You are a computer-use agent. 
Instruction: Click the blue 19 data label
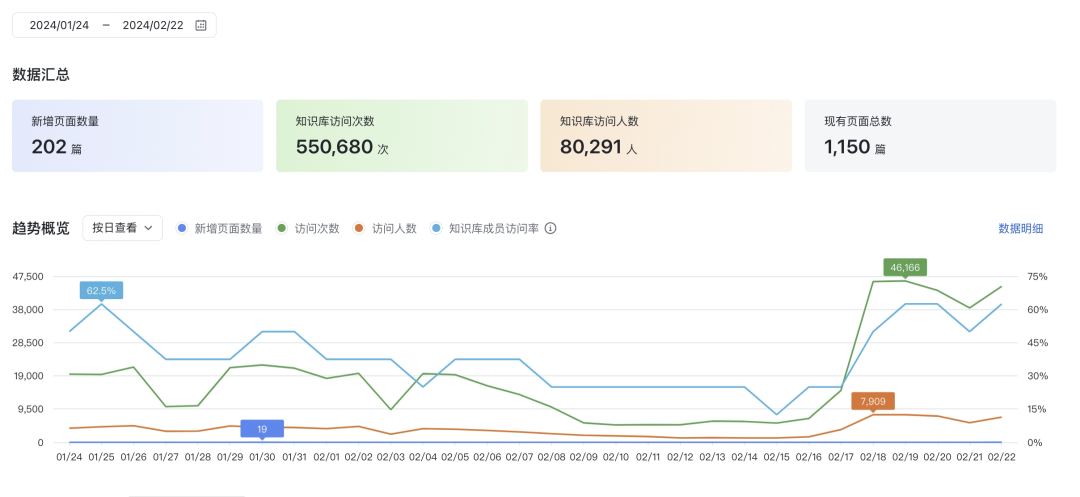[x=262, y=429]
